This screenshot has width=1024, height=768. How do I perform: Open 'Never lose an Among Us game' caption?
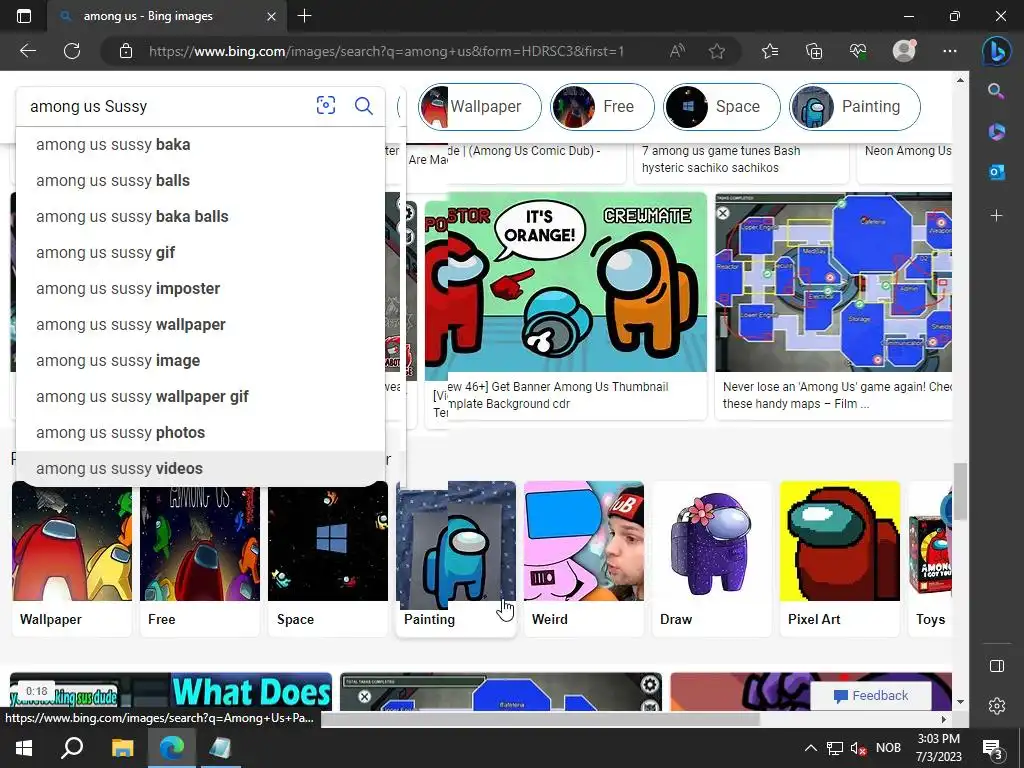837,395
